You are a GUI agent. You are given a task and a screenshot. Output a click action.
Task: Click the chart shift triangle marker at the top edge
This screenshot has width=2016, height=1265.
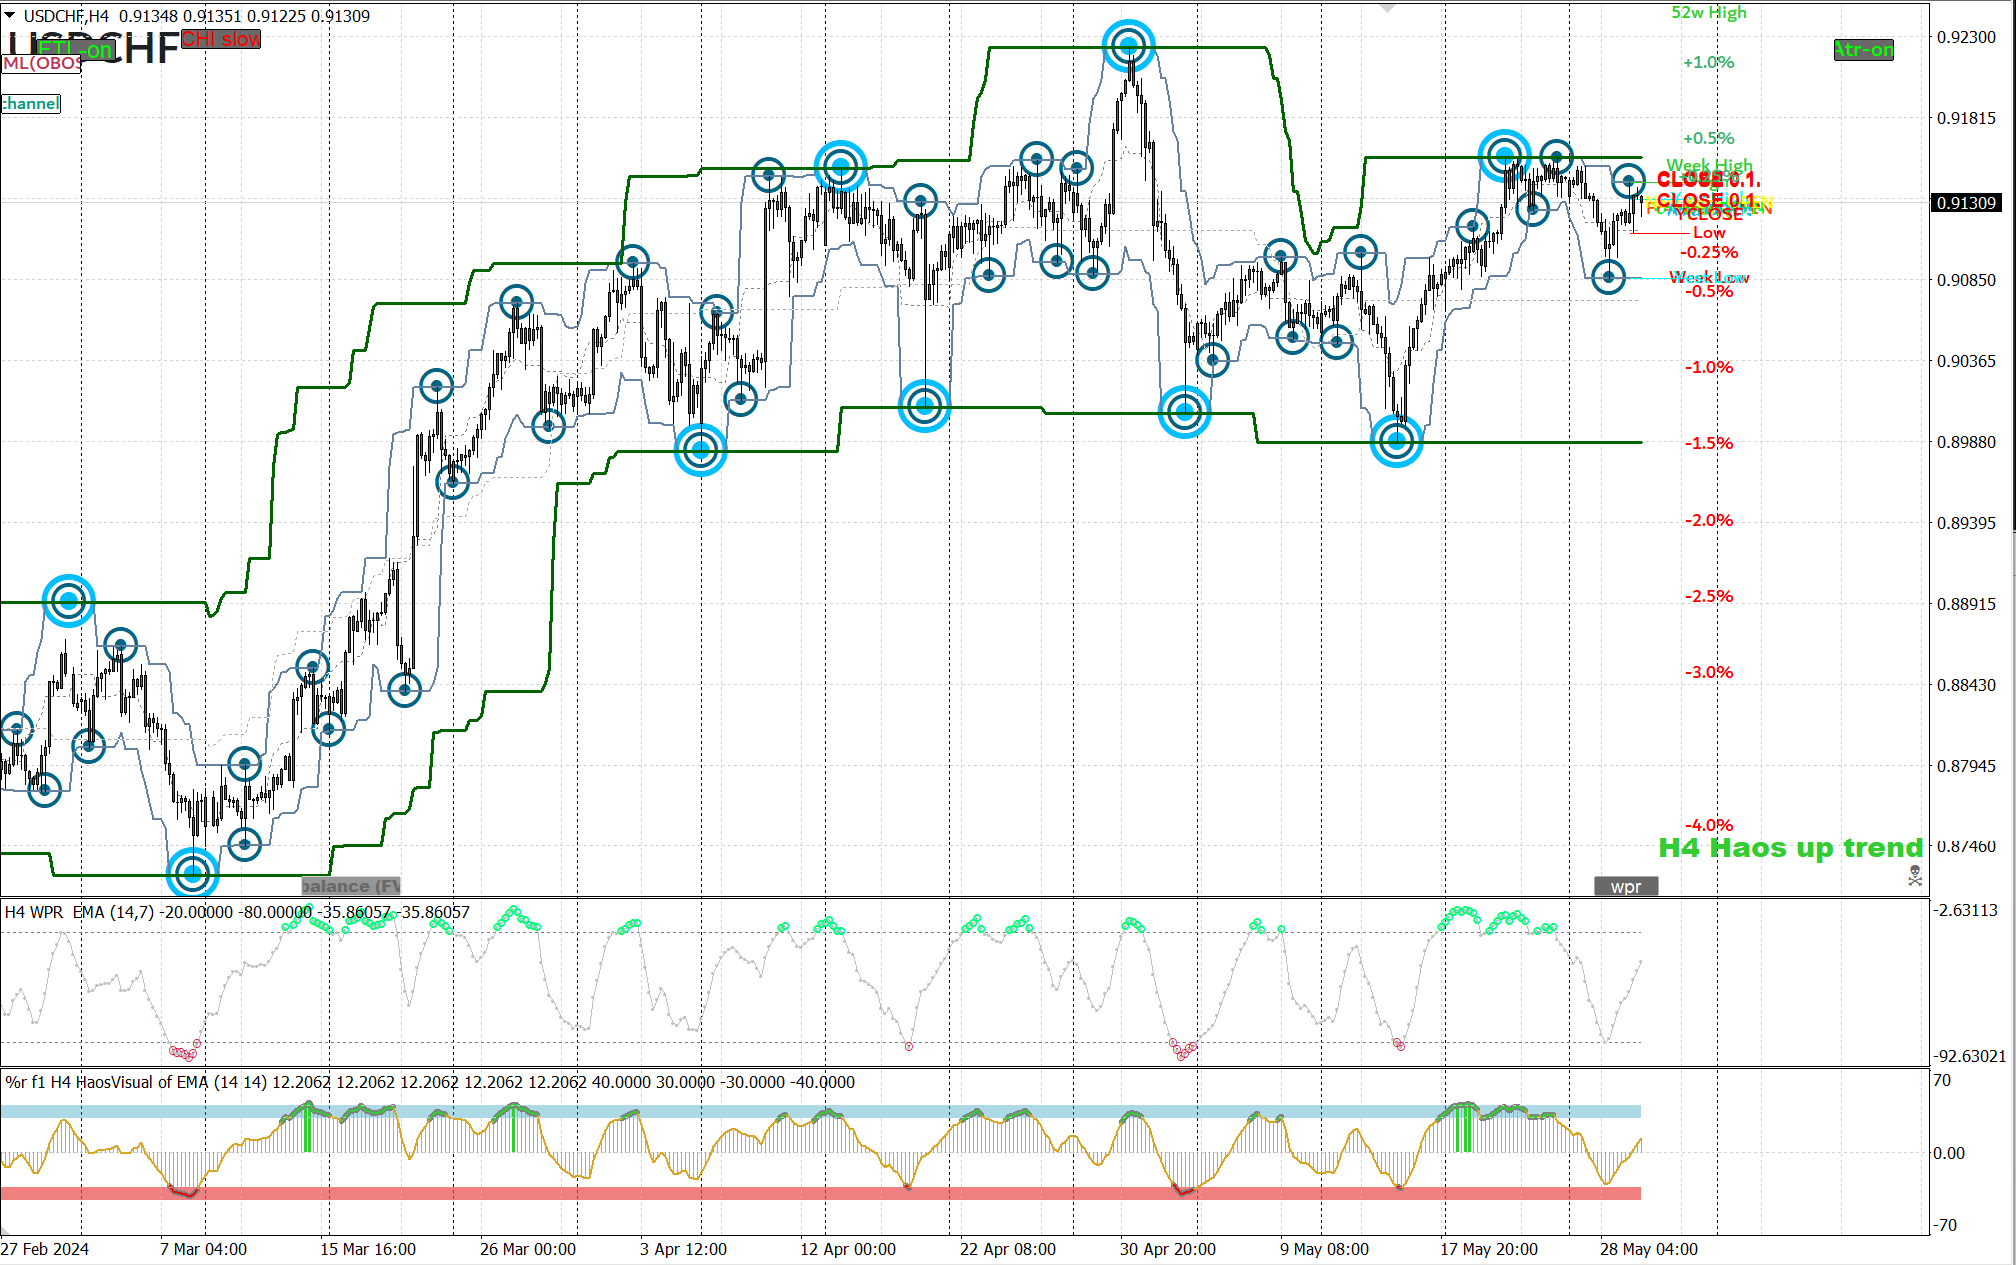pyautogui.click(x=1387, y=8)
